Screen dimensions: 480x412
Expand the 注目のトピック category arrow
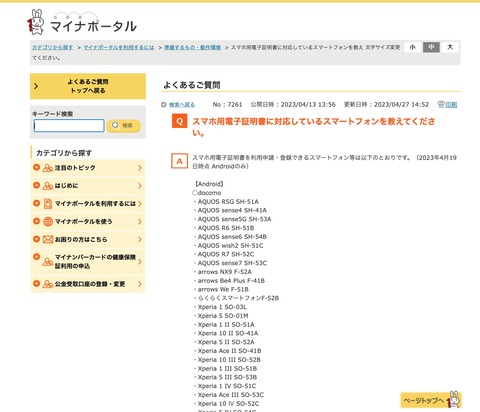pyautogui.click(x=140, y=168)
